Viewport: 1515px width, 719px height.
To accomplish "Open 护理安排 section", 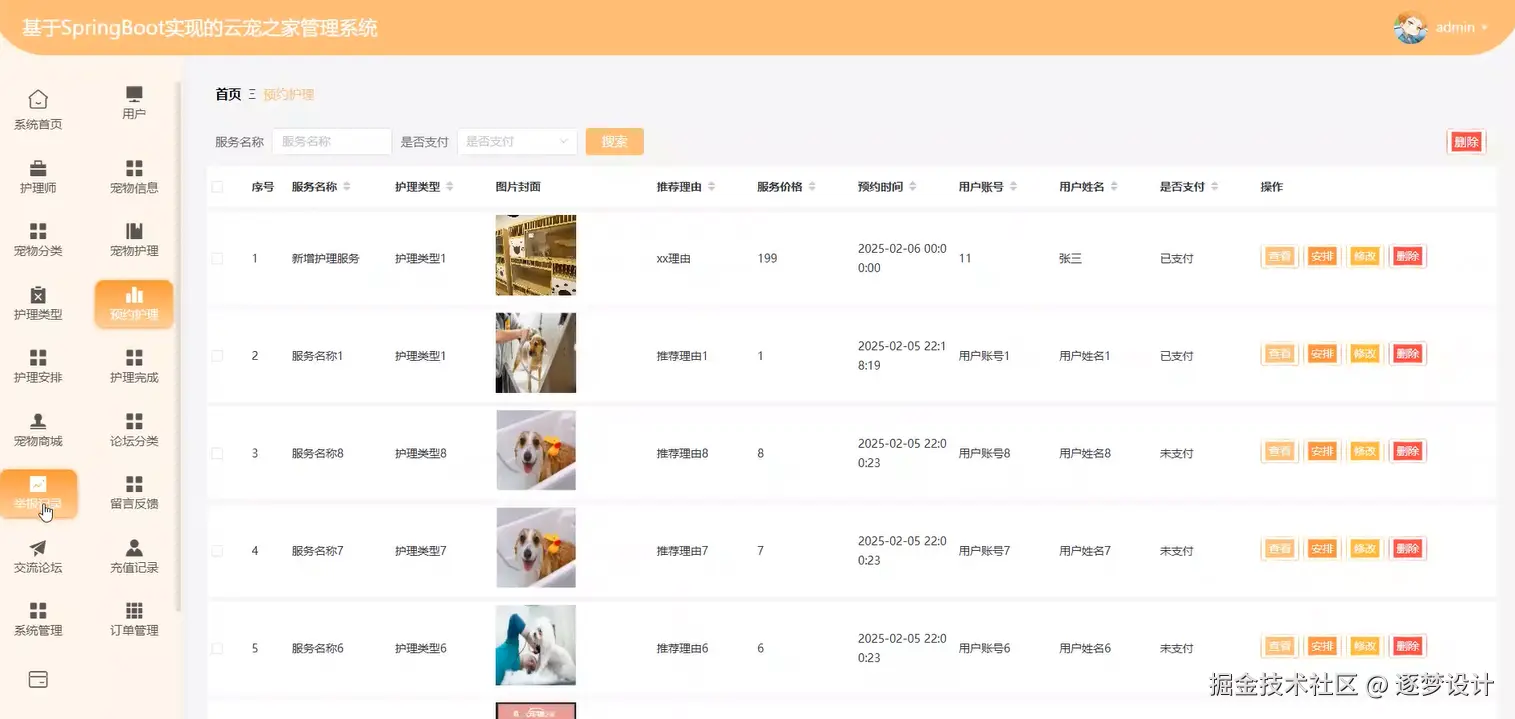I will [x=38, y=366].
